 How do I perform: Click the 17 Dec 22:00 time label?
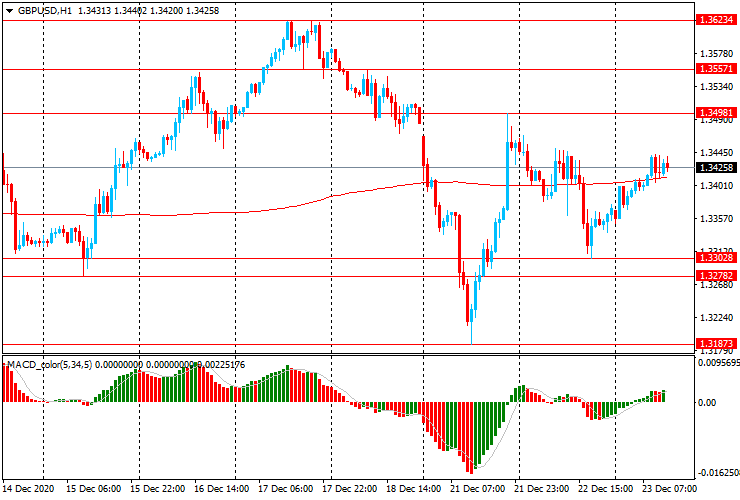coord(349,488)
